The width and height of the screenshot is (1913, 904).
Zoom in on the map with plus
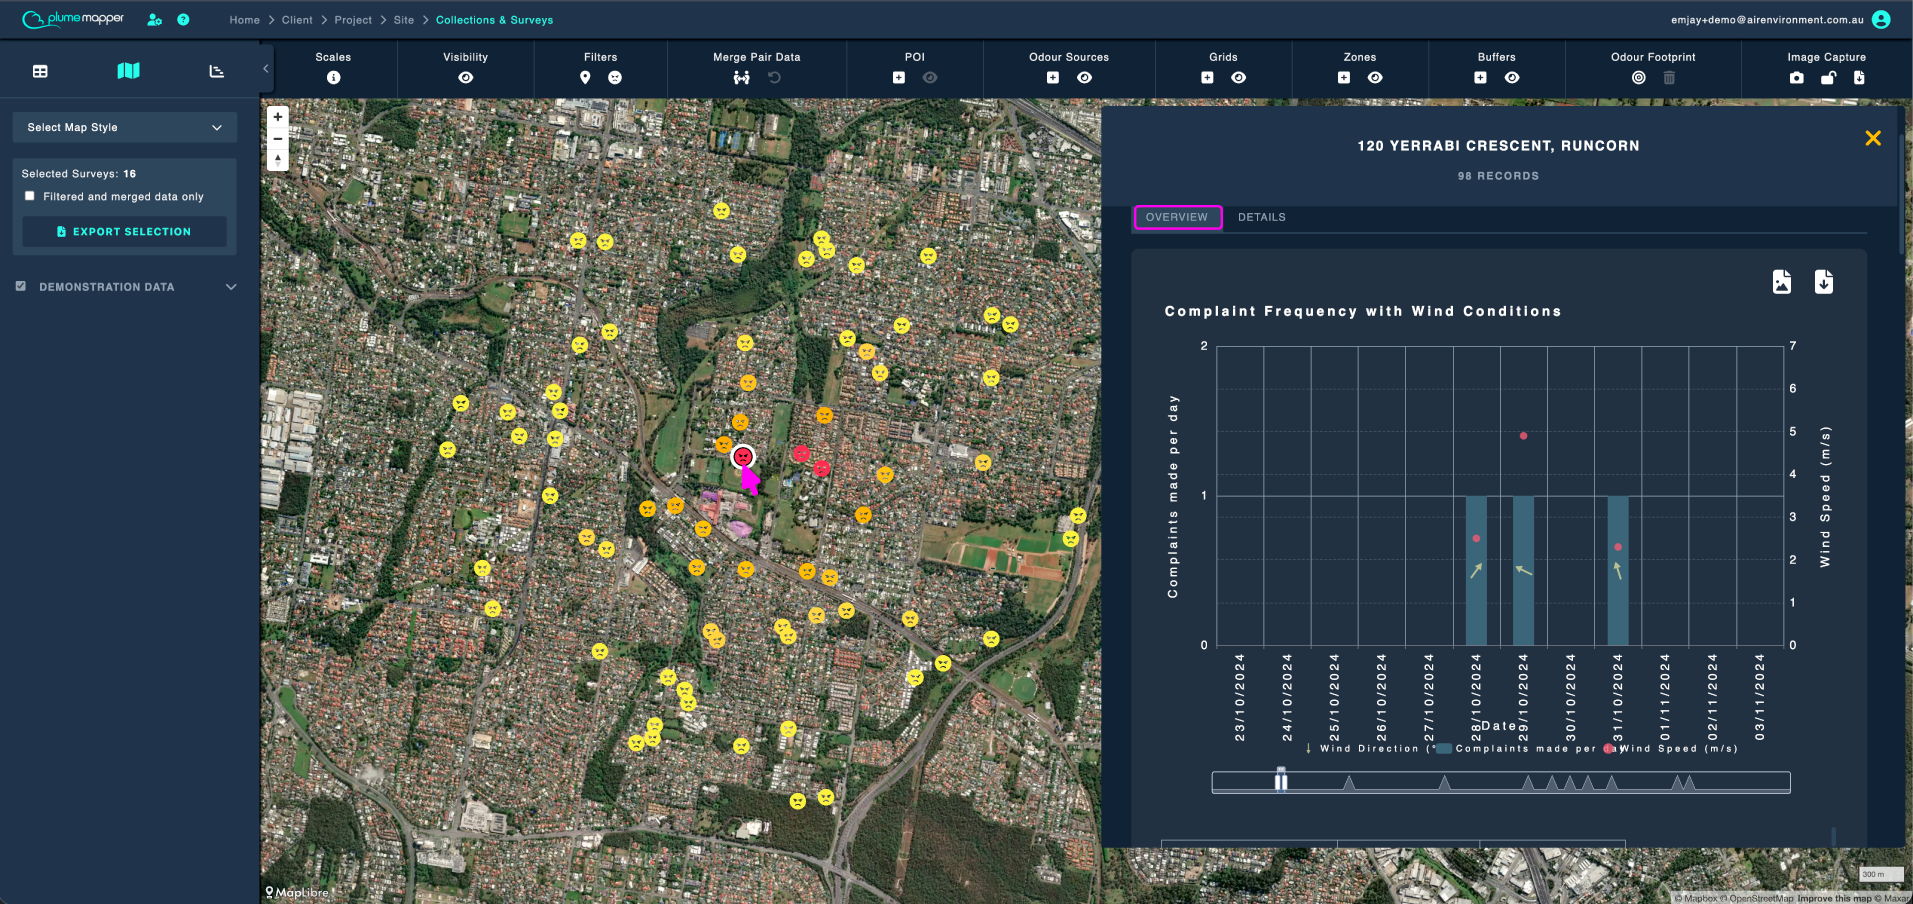pos(278,117)
